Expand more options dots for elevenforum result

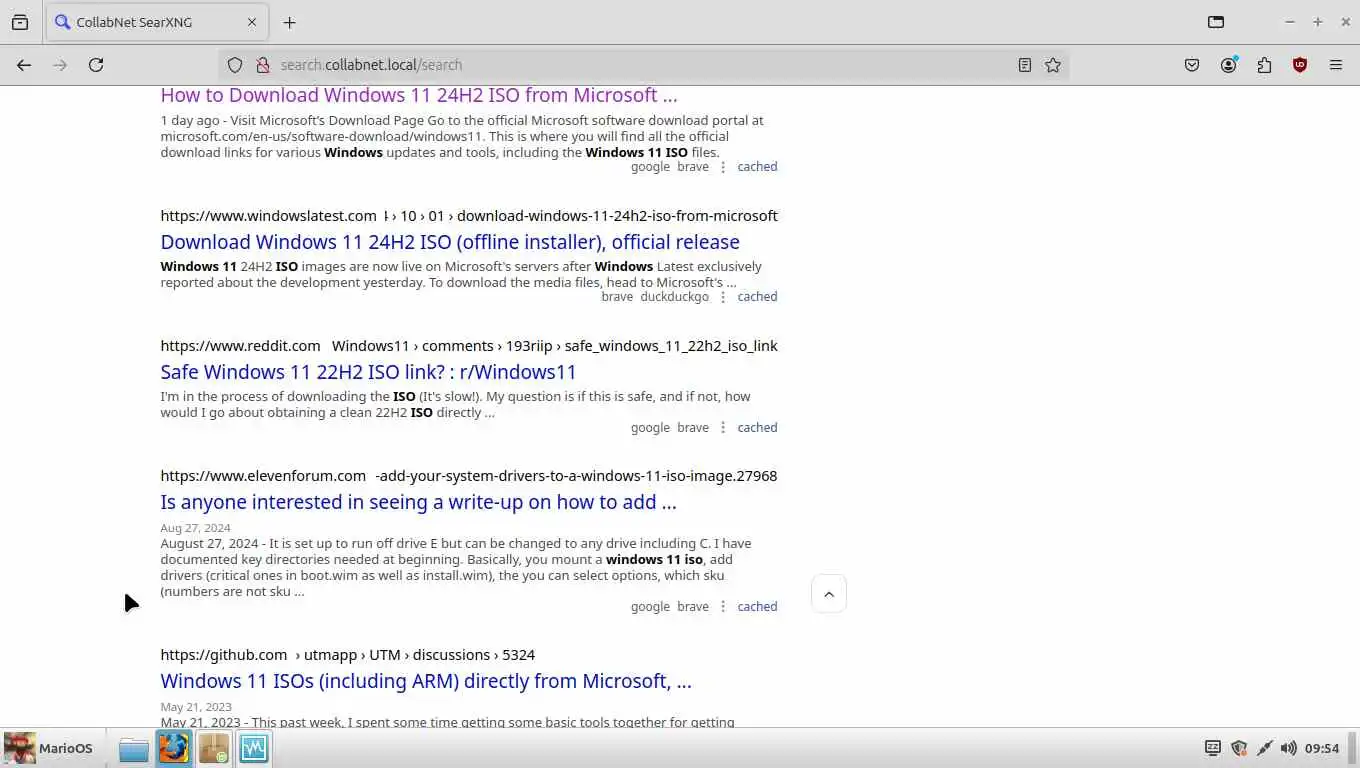pos(723,607)
